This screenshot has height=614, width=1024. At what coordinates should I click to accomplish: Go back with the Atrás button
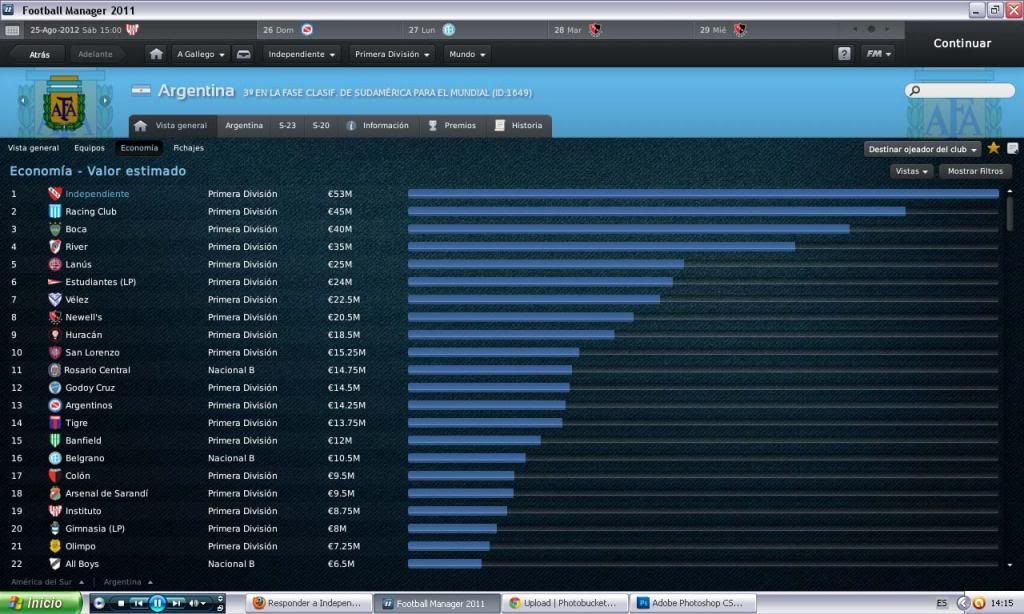pos(39,55)
